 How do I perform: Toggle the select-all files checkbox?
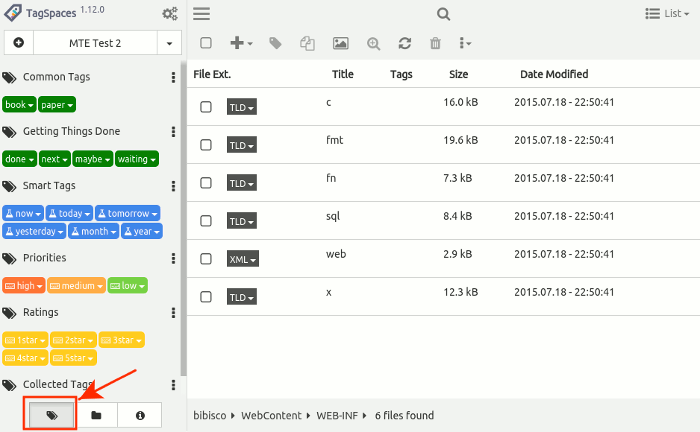(206, 43)
